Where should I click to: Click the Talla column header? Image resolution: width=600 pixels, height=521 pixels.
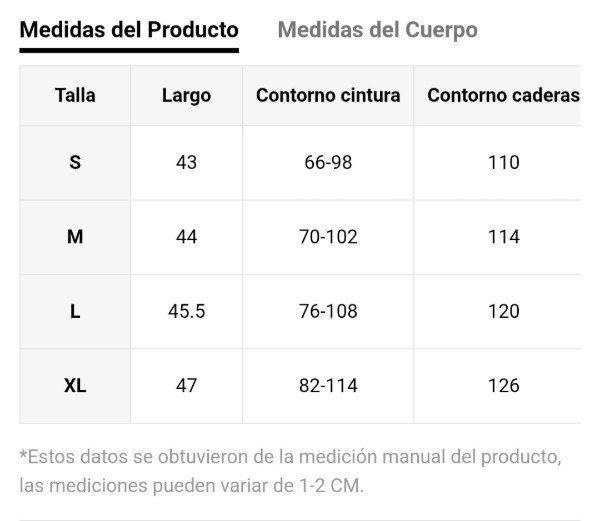[x=75, y=96]
